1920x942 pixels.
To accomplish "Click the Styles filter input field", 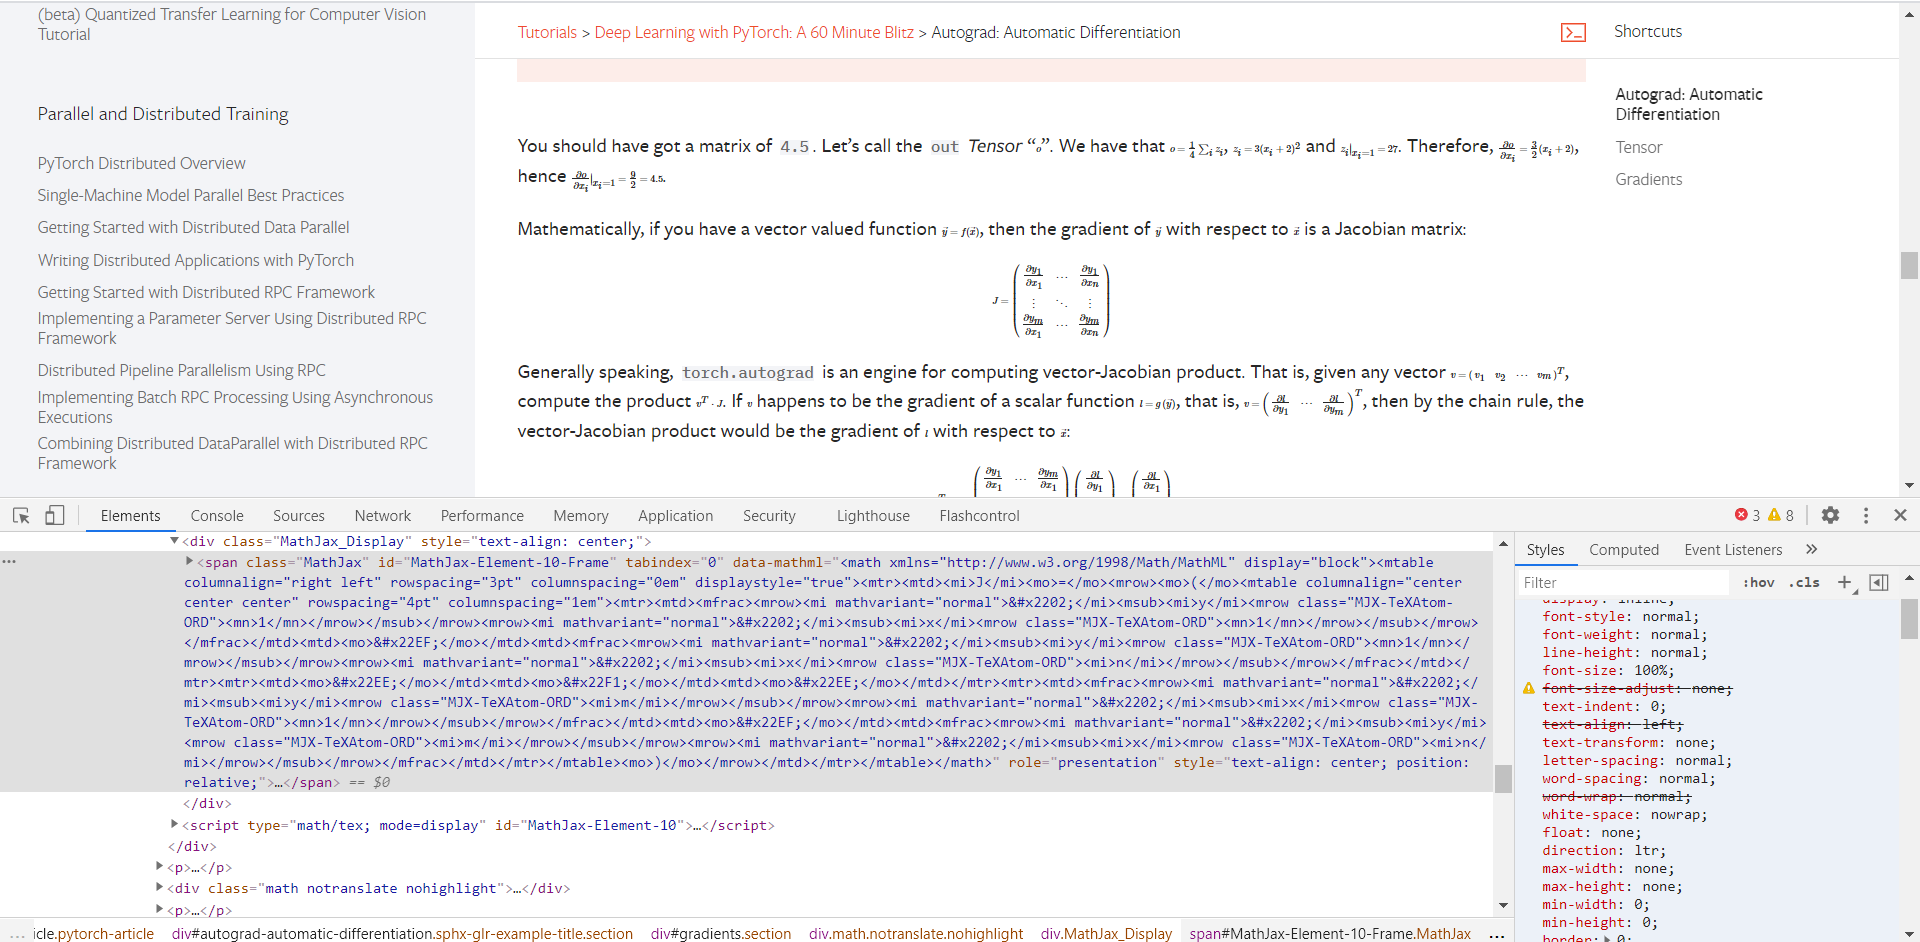I will tap(1623, 582).
